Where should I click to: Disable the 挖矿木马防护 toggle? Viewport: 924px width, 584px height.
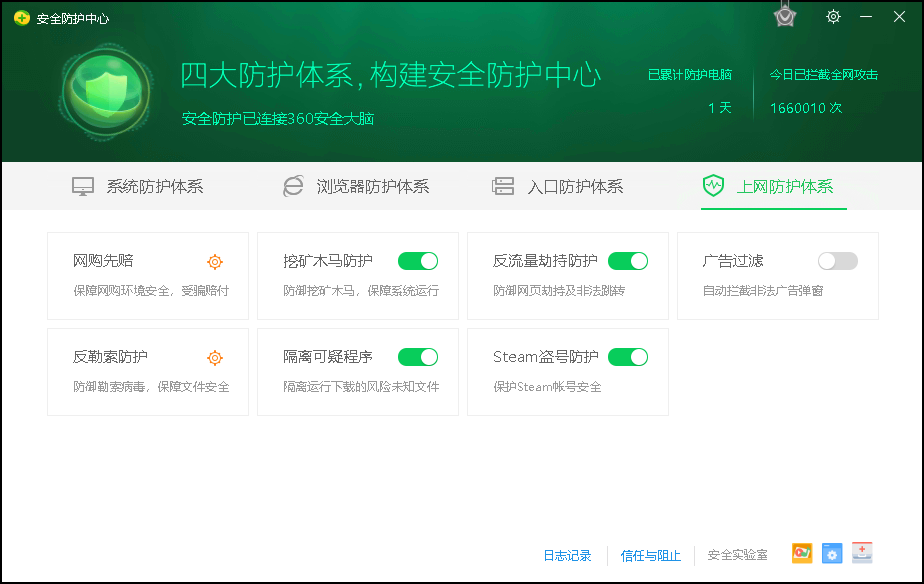click(x=417, y=260)
